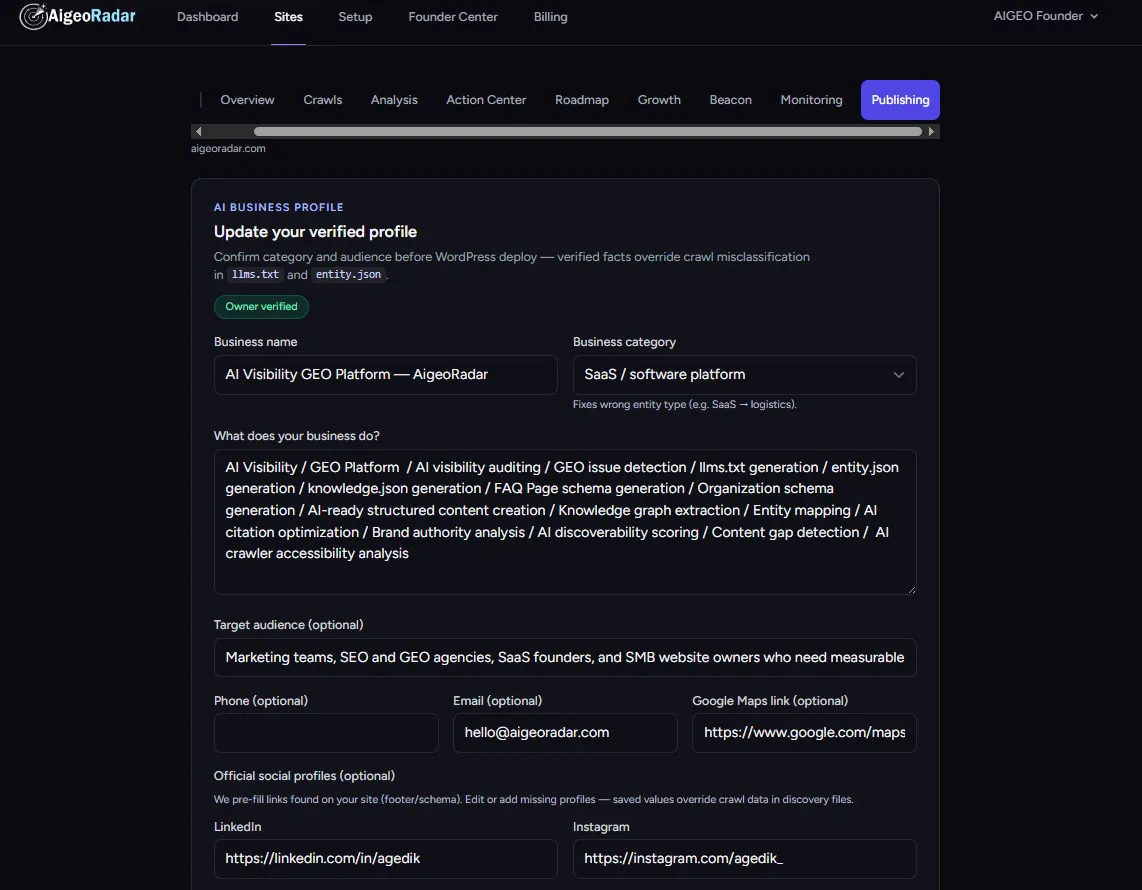
Task: Select the Publishing tab
Action: click(x=899, y=100)
